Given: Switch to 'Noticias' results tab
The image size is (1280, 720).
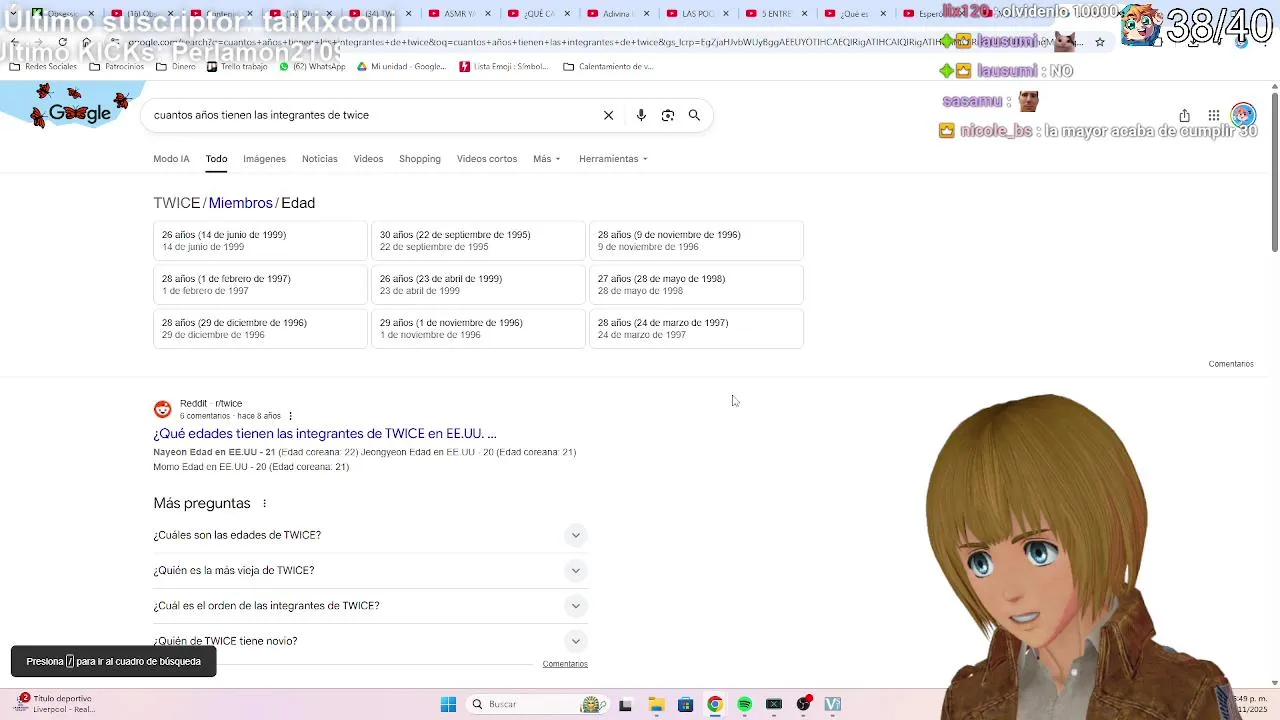Looking at the screenshot, I should click(320, 159).
